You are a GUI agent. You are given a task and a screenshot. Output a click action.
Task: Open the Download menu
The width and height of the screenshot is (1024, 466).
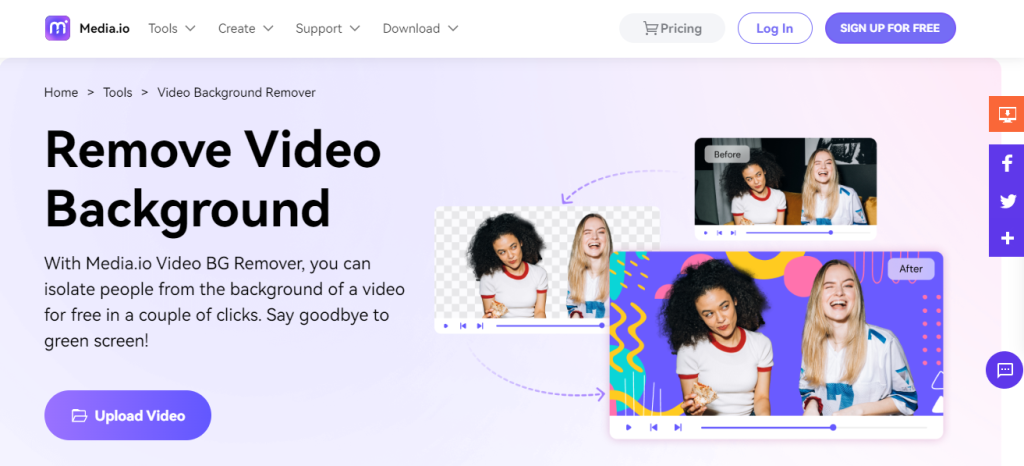pyautogui.click(x=421, y=29)
